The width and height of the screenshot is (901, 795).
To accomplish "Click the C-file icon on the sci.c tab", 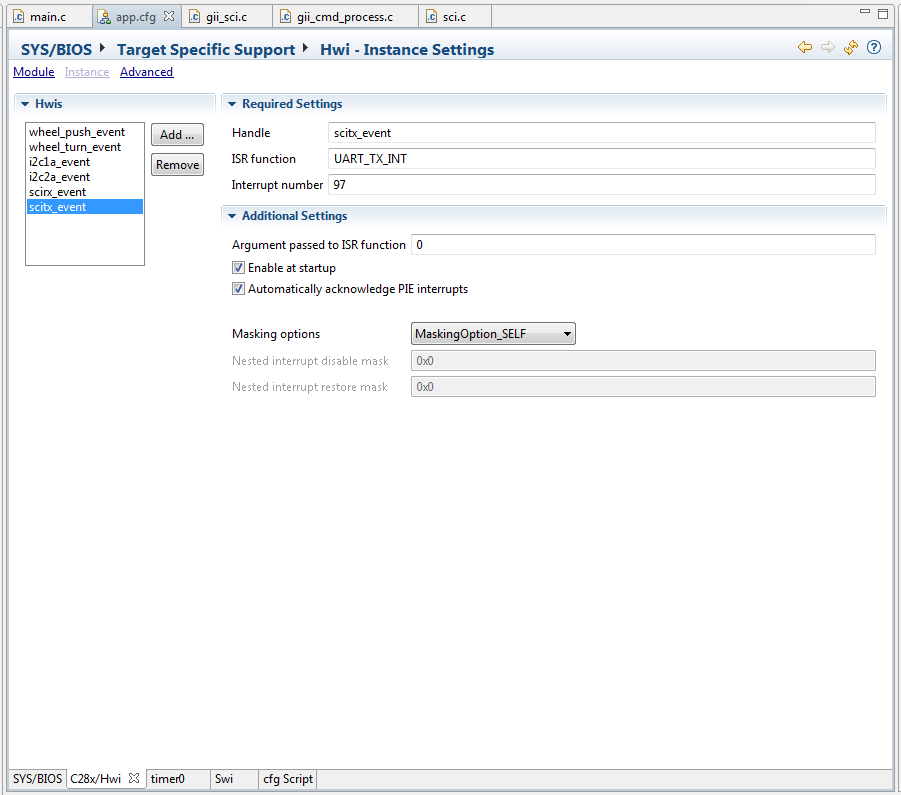I will 432,16.
